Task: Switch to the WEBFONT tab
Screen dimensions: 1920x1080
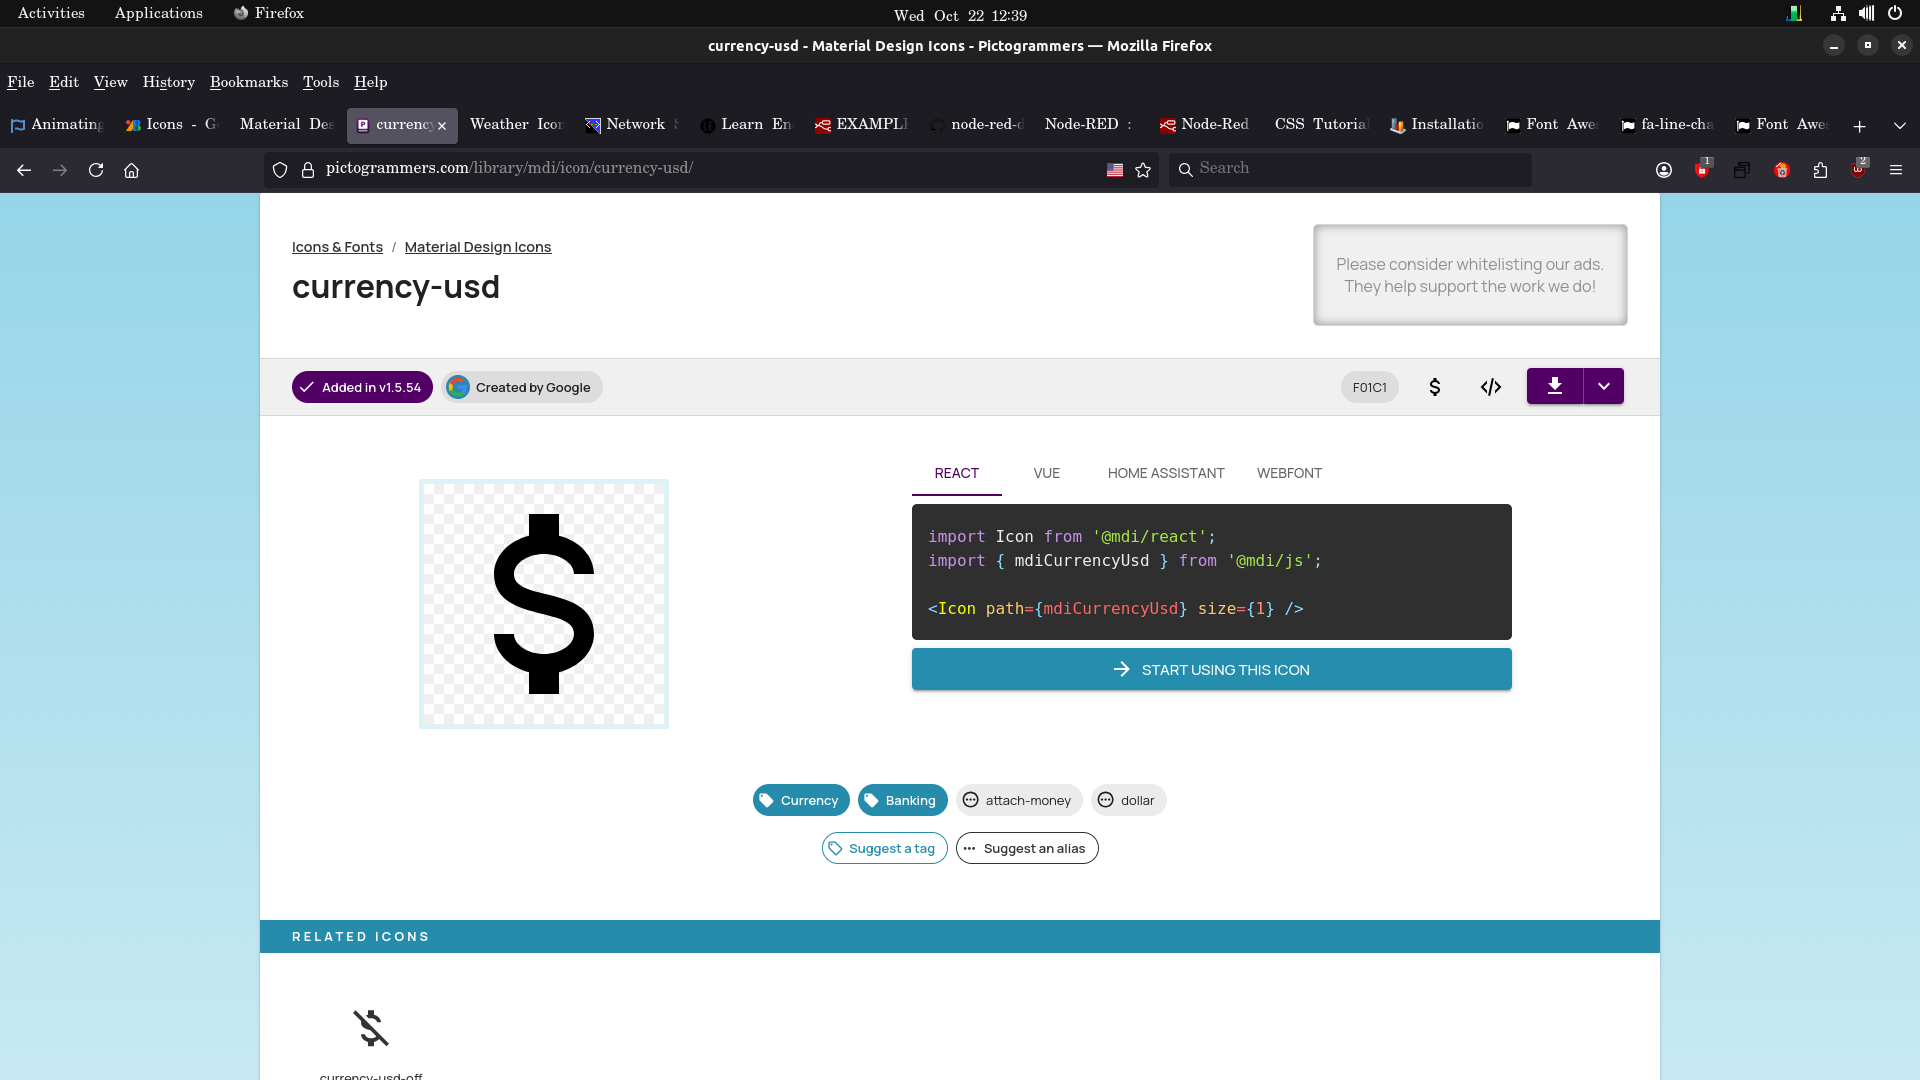Action: point(1288,473)
